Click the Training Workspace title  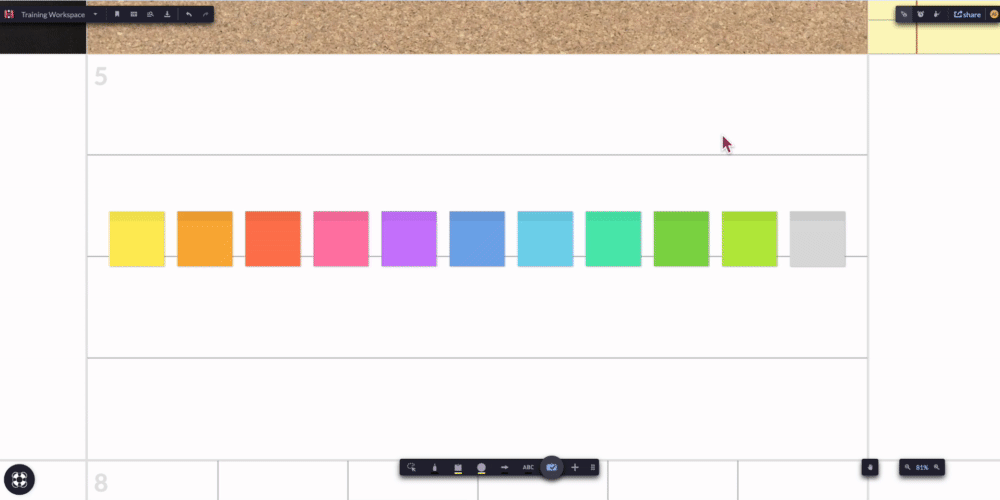point(53,14)
